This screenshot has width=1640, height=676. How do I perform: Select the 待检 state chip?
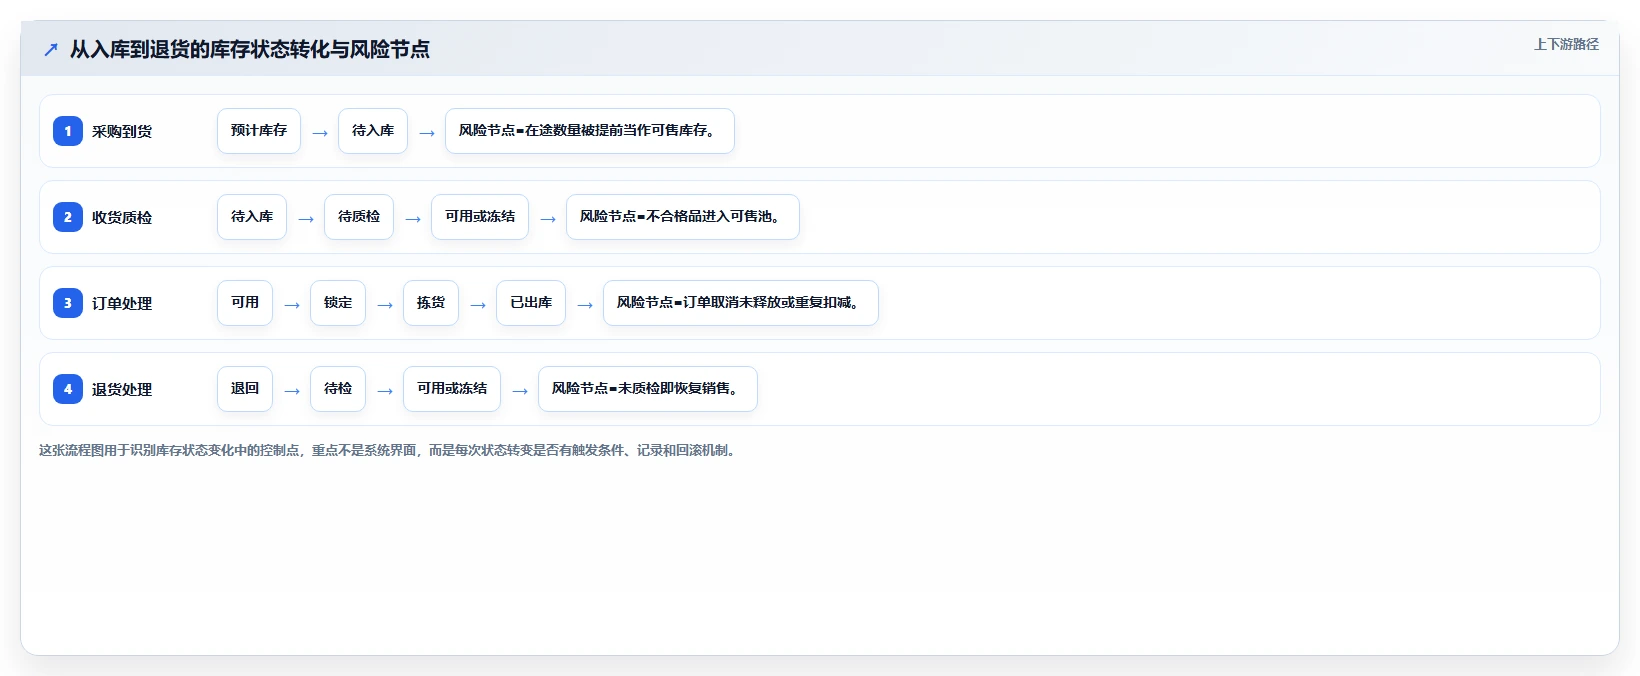click(338, 389)
